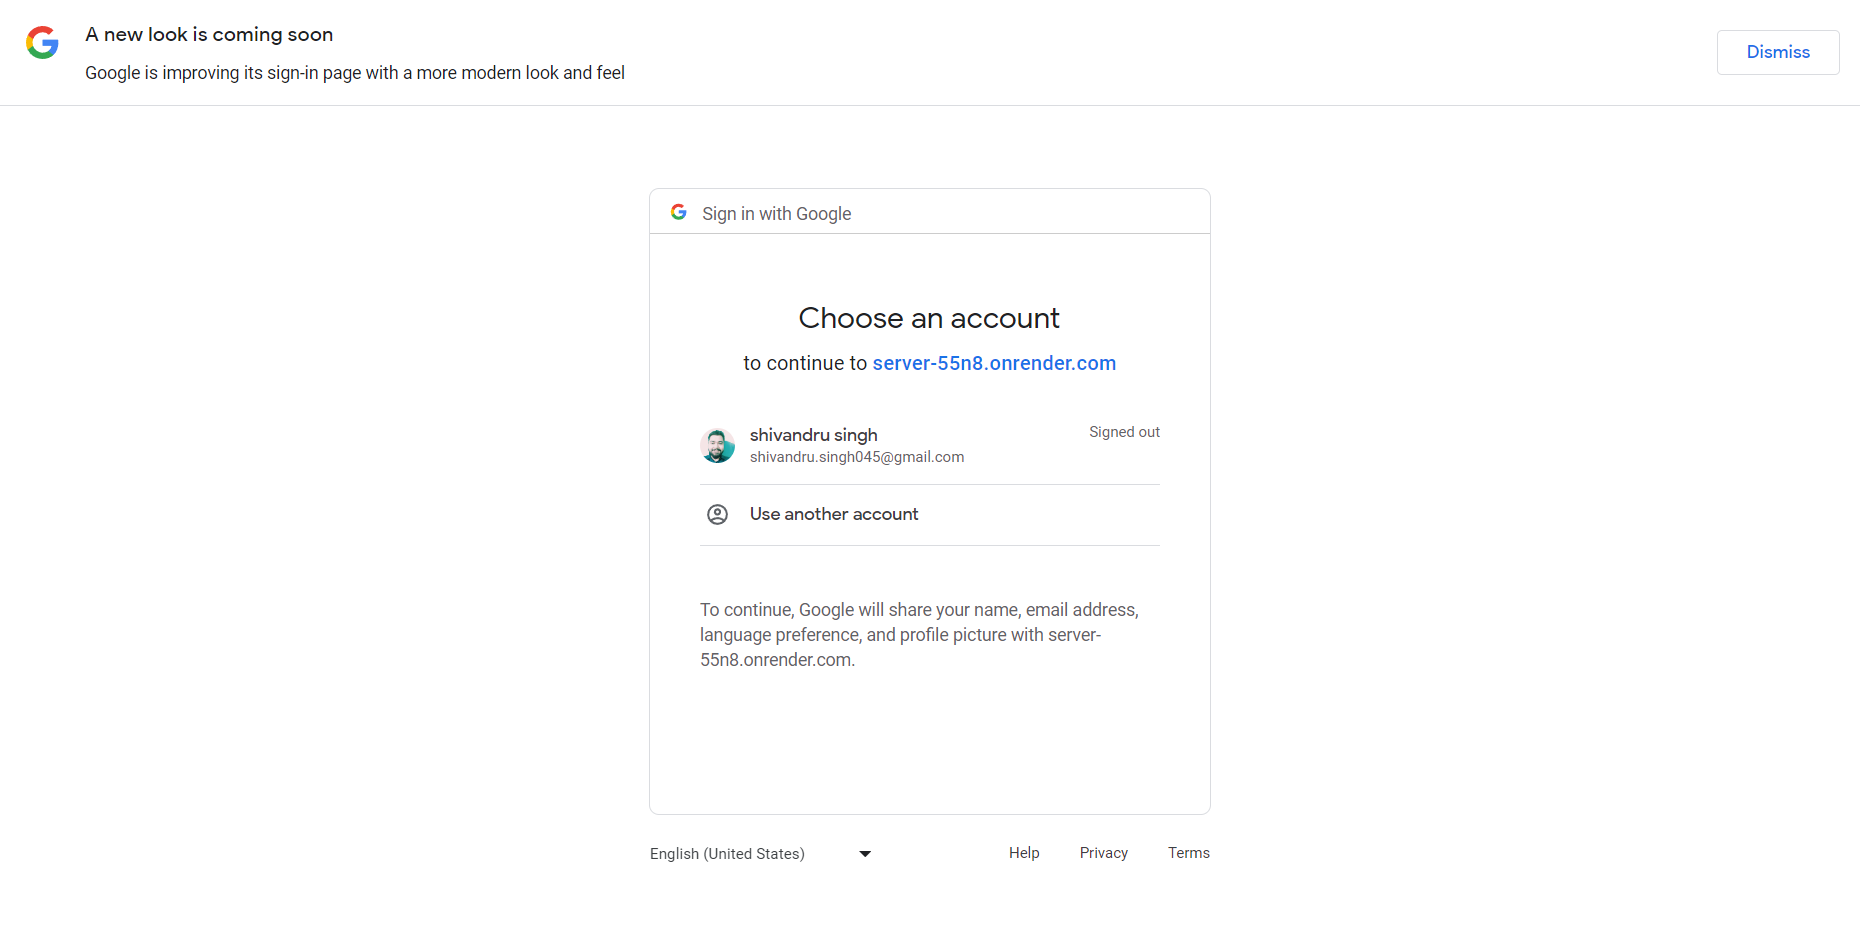Open the server-55n8.onrender.com link
Image resolution: width=1860 pixels, height=927 pixels.
[x=993, y=363]
